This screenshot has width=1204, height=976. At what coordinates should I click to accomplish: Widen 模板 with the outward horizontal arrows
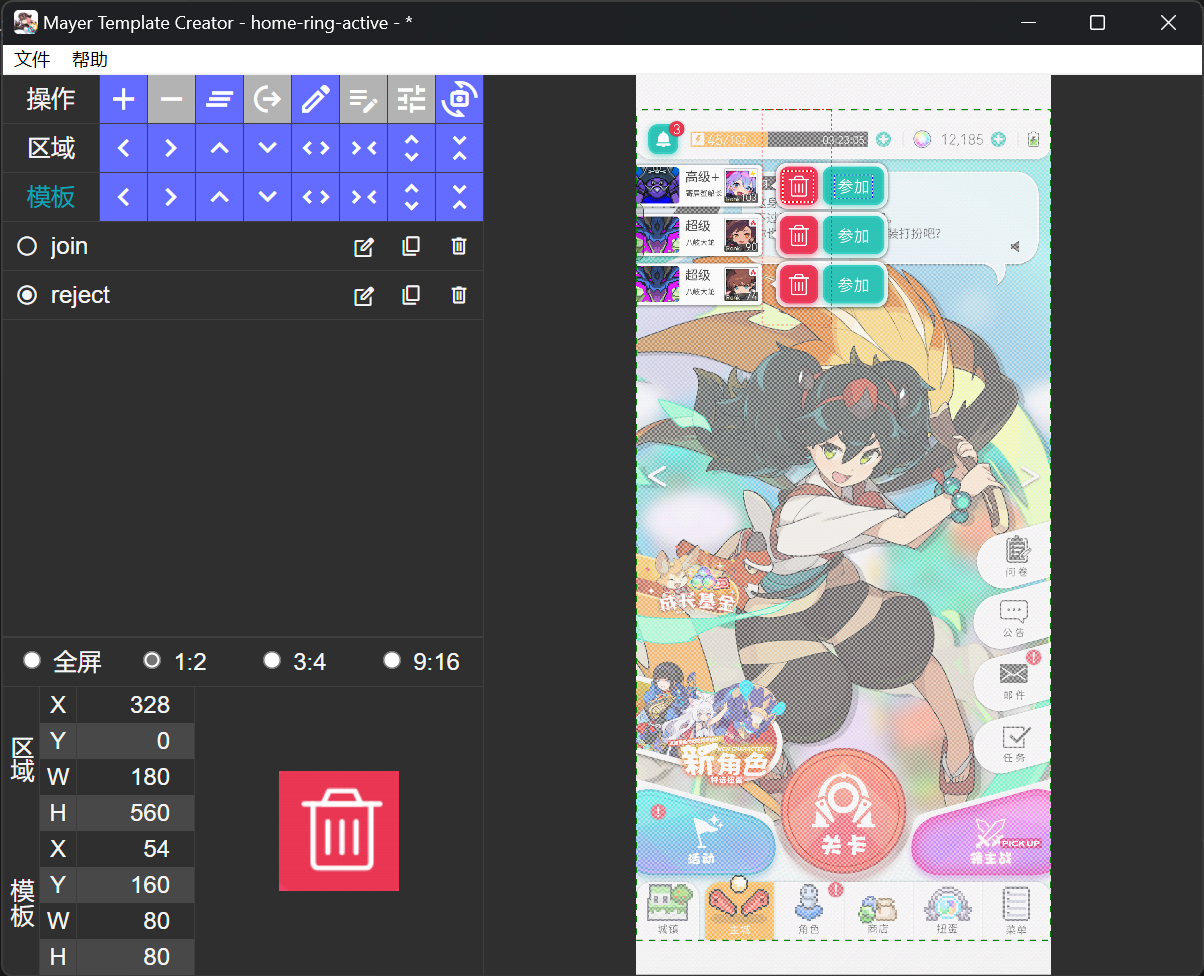316,197
